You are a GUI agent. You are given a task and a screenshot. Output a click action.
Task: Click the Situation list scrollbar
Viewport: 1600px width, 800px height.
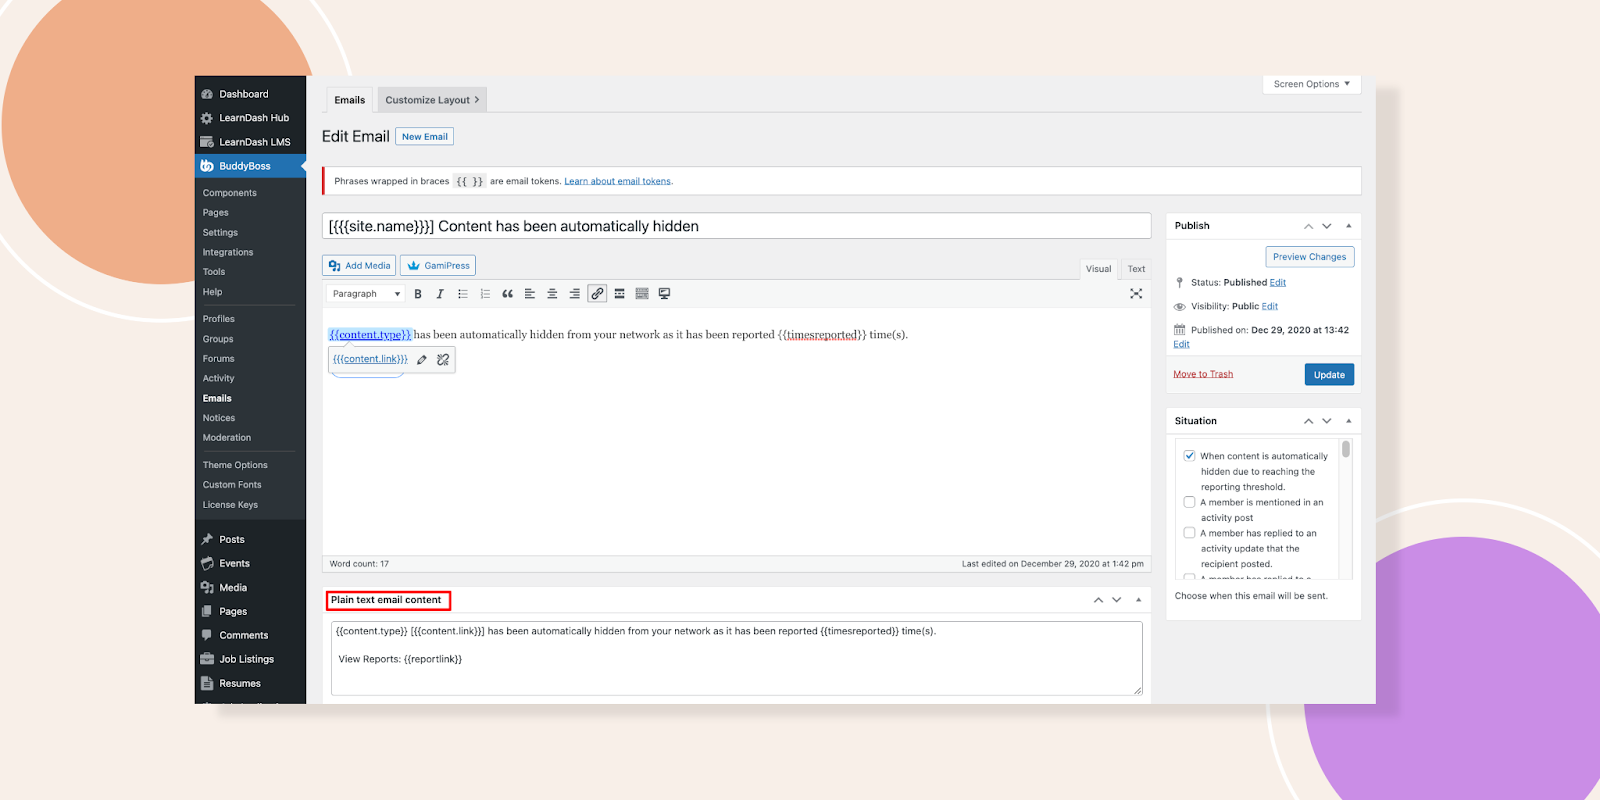[1346, 450]
